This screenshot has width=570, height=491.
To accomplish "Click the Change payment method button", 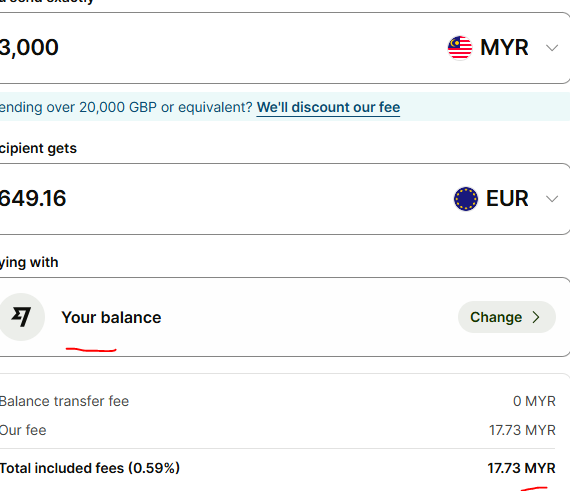I will click(x=507, y=317).
